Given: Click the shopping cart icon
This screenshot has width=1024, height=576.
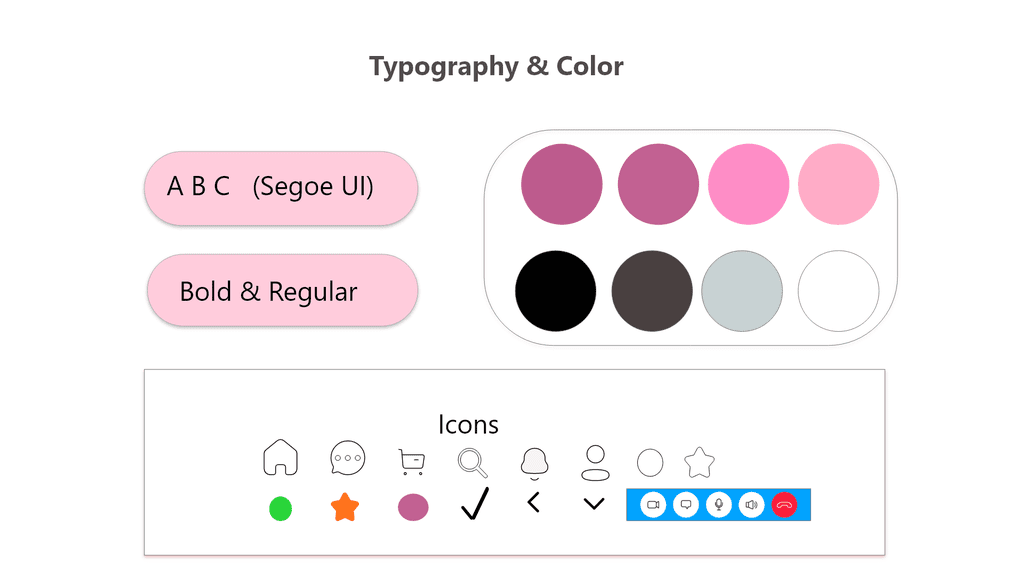Looking at the screenshot, I should (x=411, y=461).
